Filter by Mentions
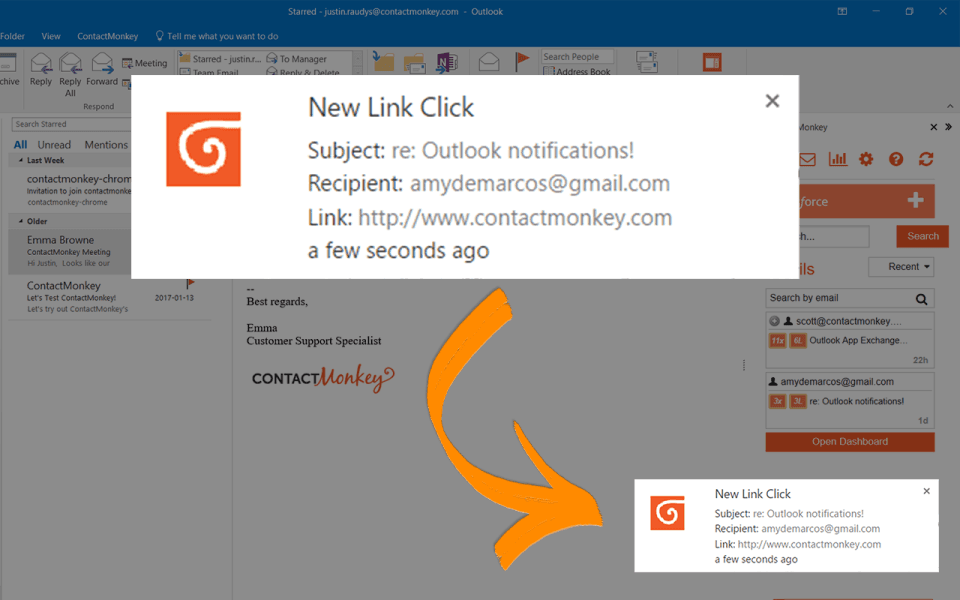 pos(106,144)
